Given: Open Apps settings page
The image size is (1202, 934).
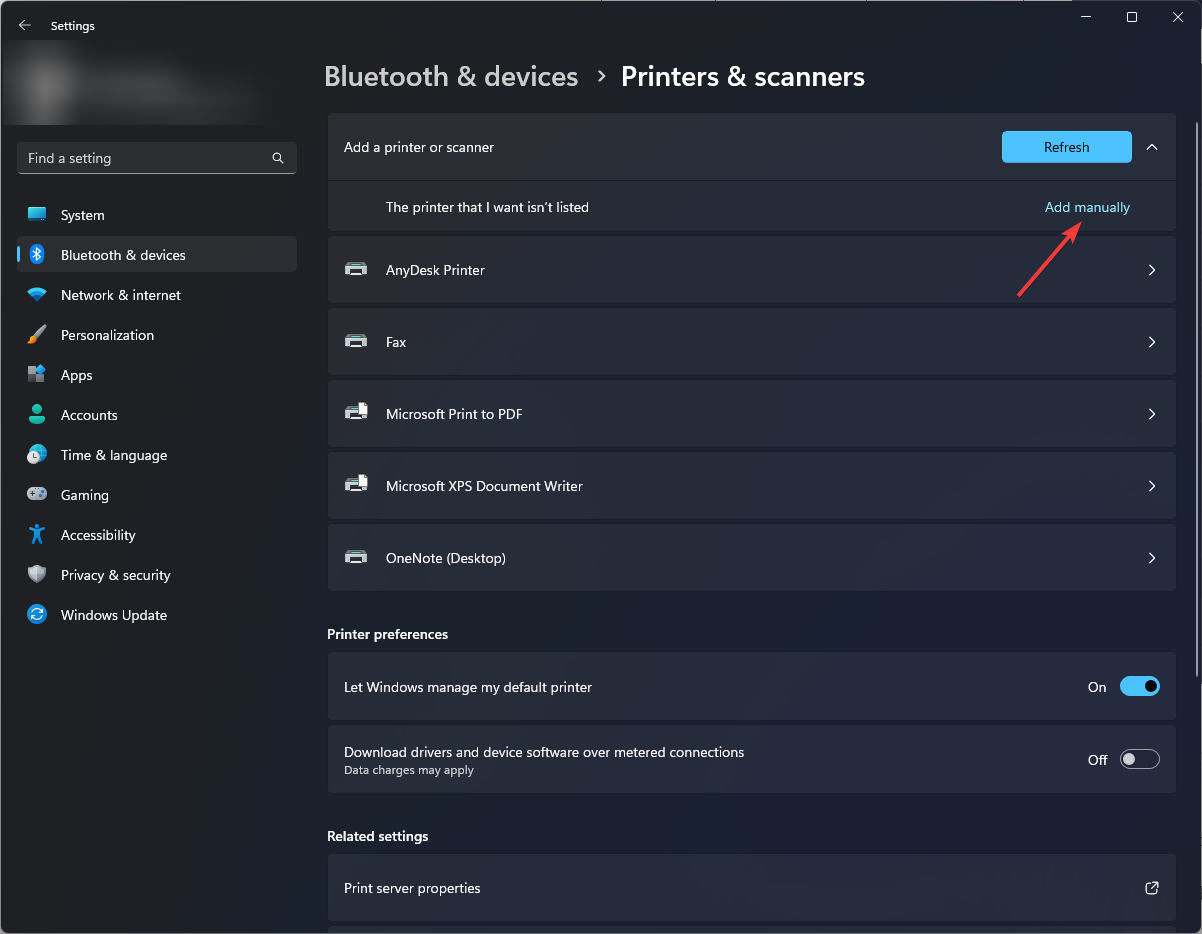Looking at the screenshot, I should click(x=157, y=375).
